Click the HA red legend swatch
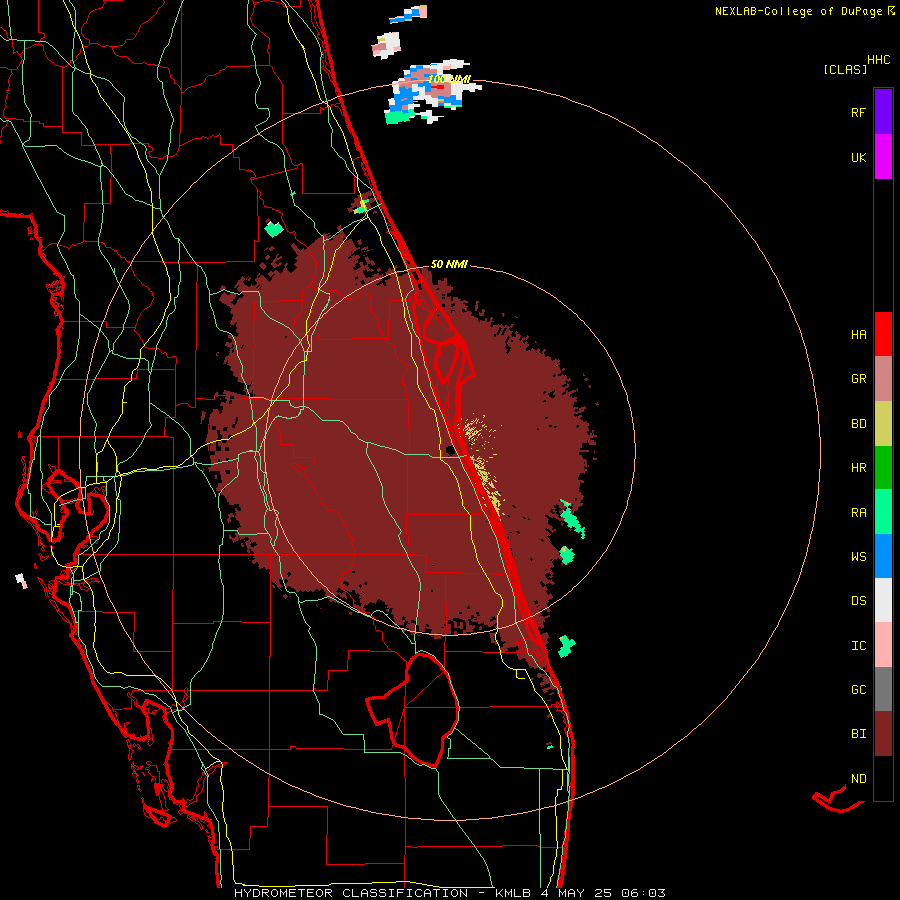The width and height of the screenshot is (900, 900). click(883, 334)
